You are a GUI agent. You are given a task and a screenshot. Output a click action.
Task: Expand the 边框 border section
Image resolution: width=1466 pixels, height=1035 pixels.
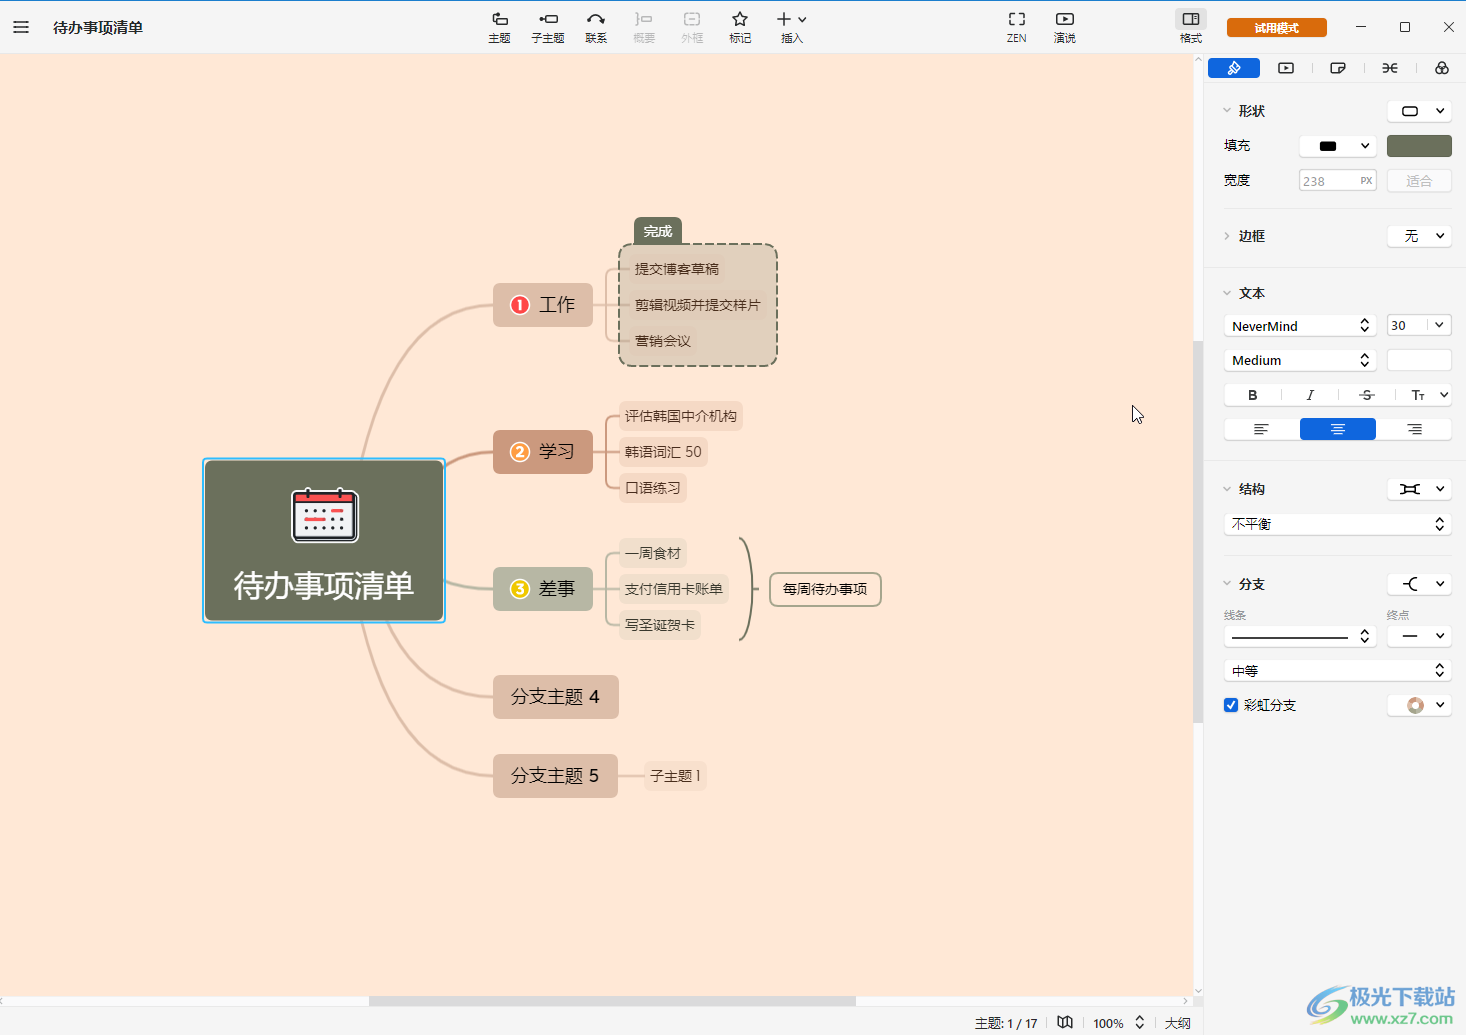[1227, 236]
